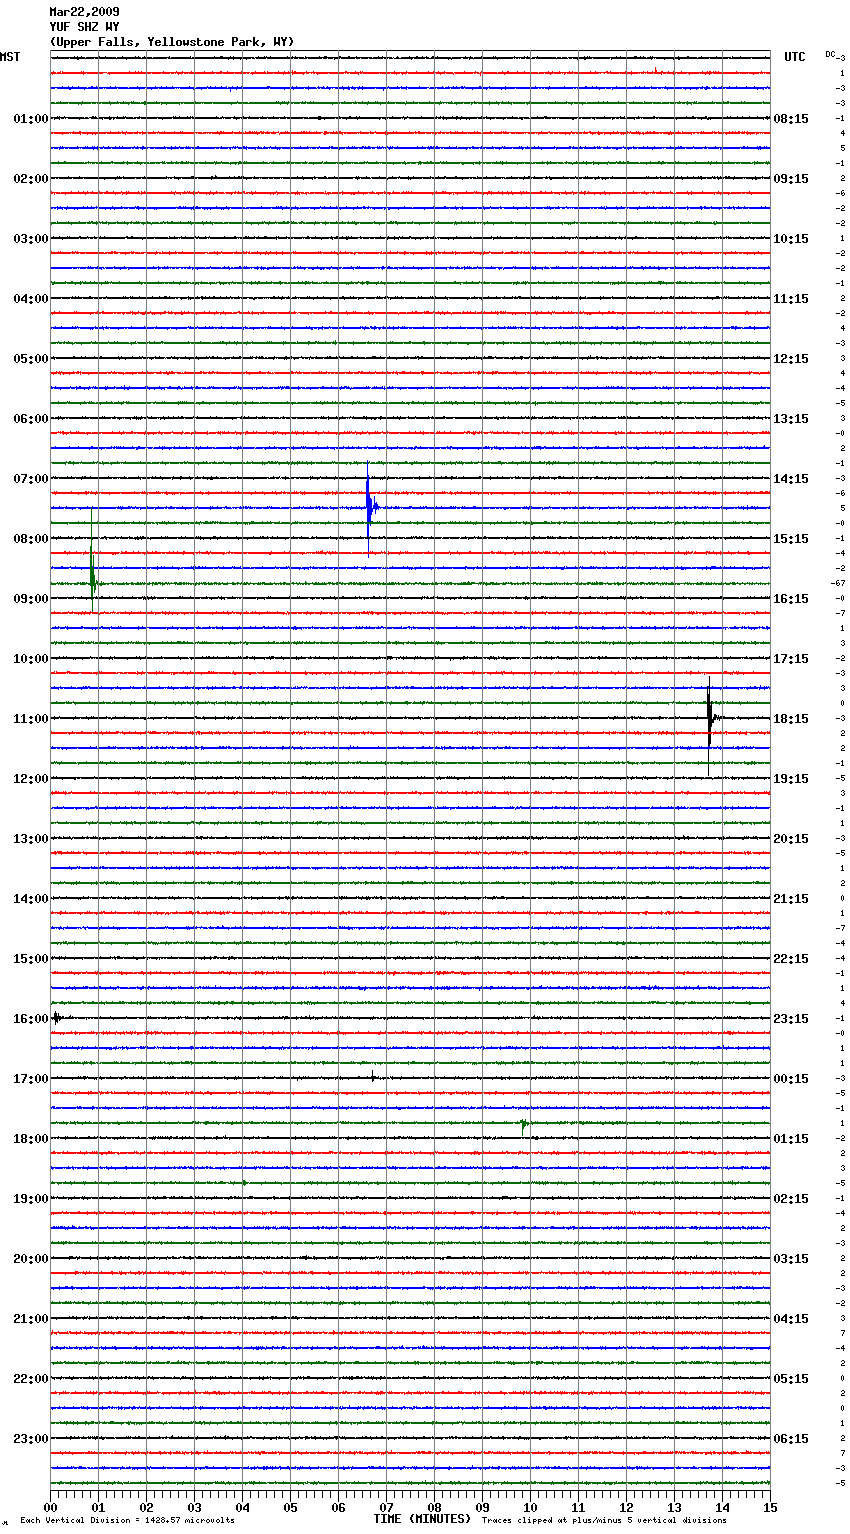
Task: Click the "21:00" MST time label
Action: [x=31, y=1319]
